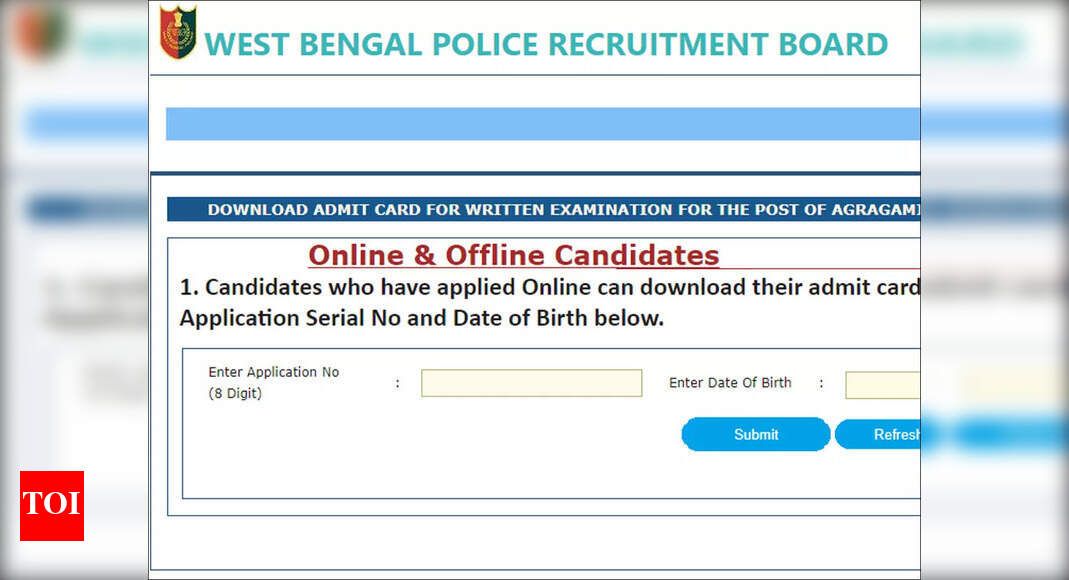Click the Download Admit Card header bar

point(543,209)
